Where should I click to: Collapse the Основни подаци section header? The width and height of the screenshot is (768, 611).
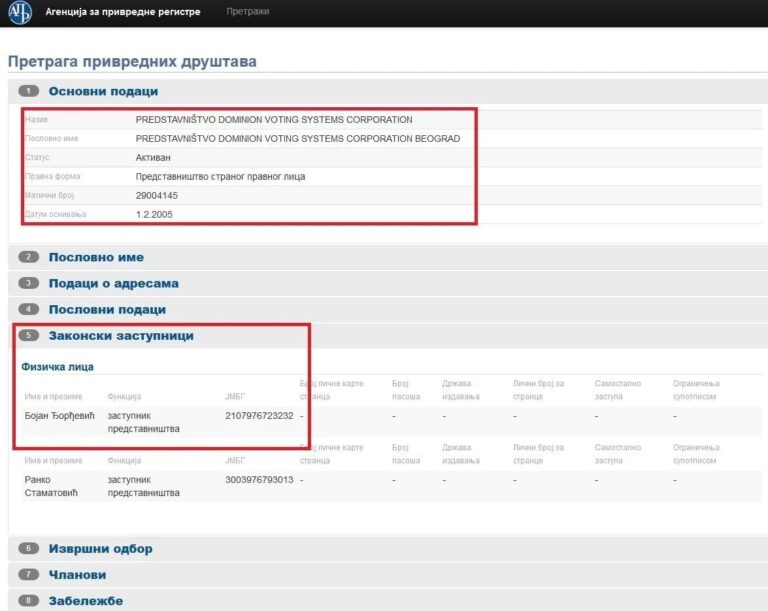[x=103, y=91]
